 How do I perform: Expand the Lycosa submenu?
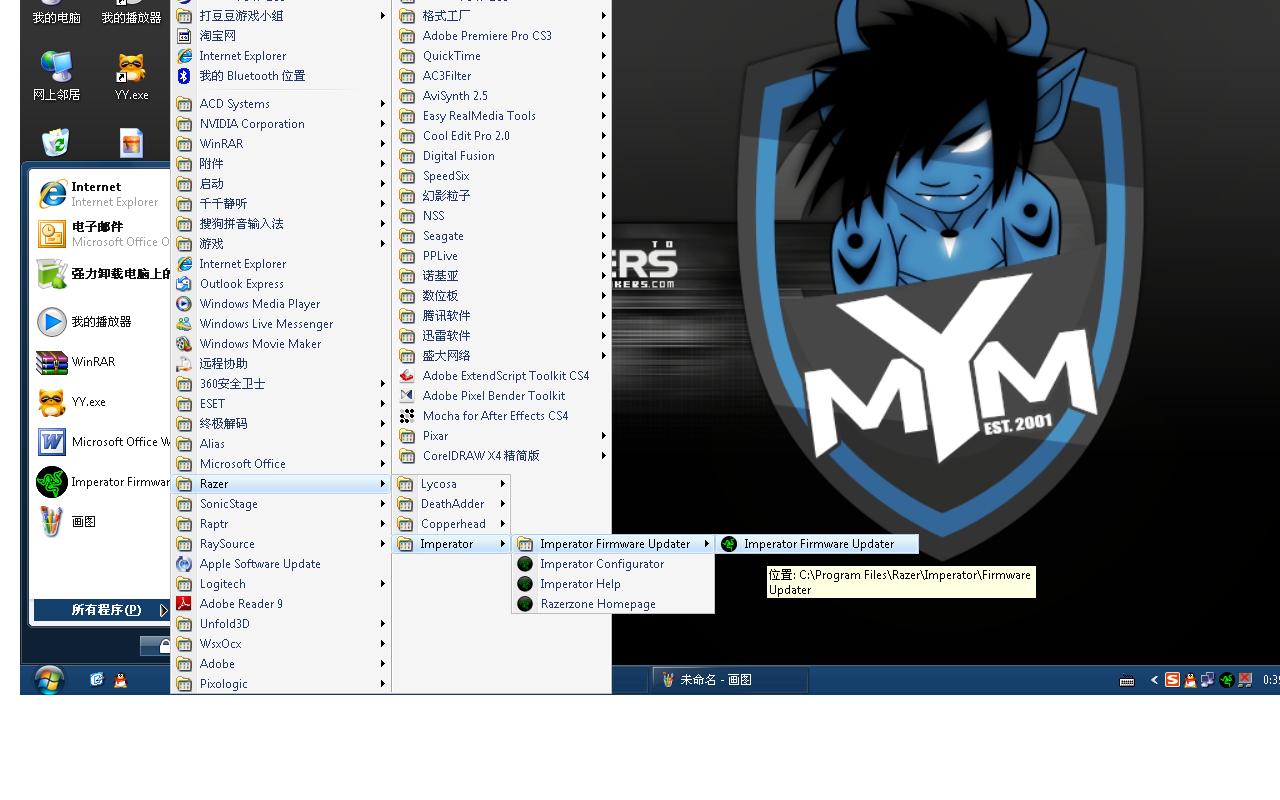tap(452, 484)
